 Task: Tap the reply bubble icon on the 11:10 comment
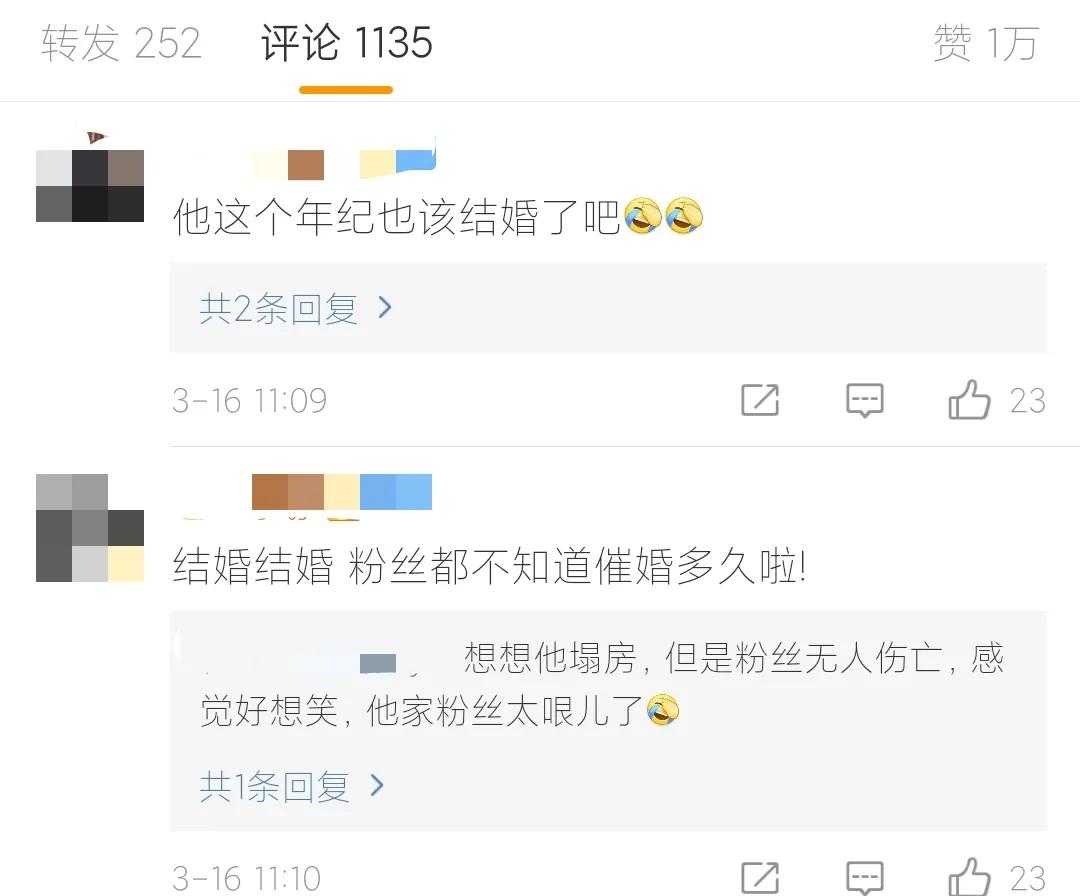(x=864, y=878)
